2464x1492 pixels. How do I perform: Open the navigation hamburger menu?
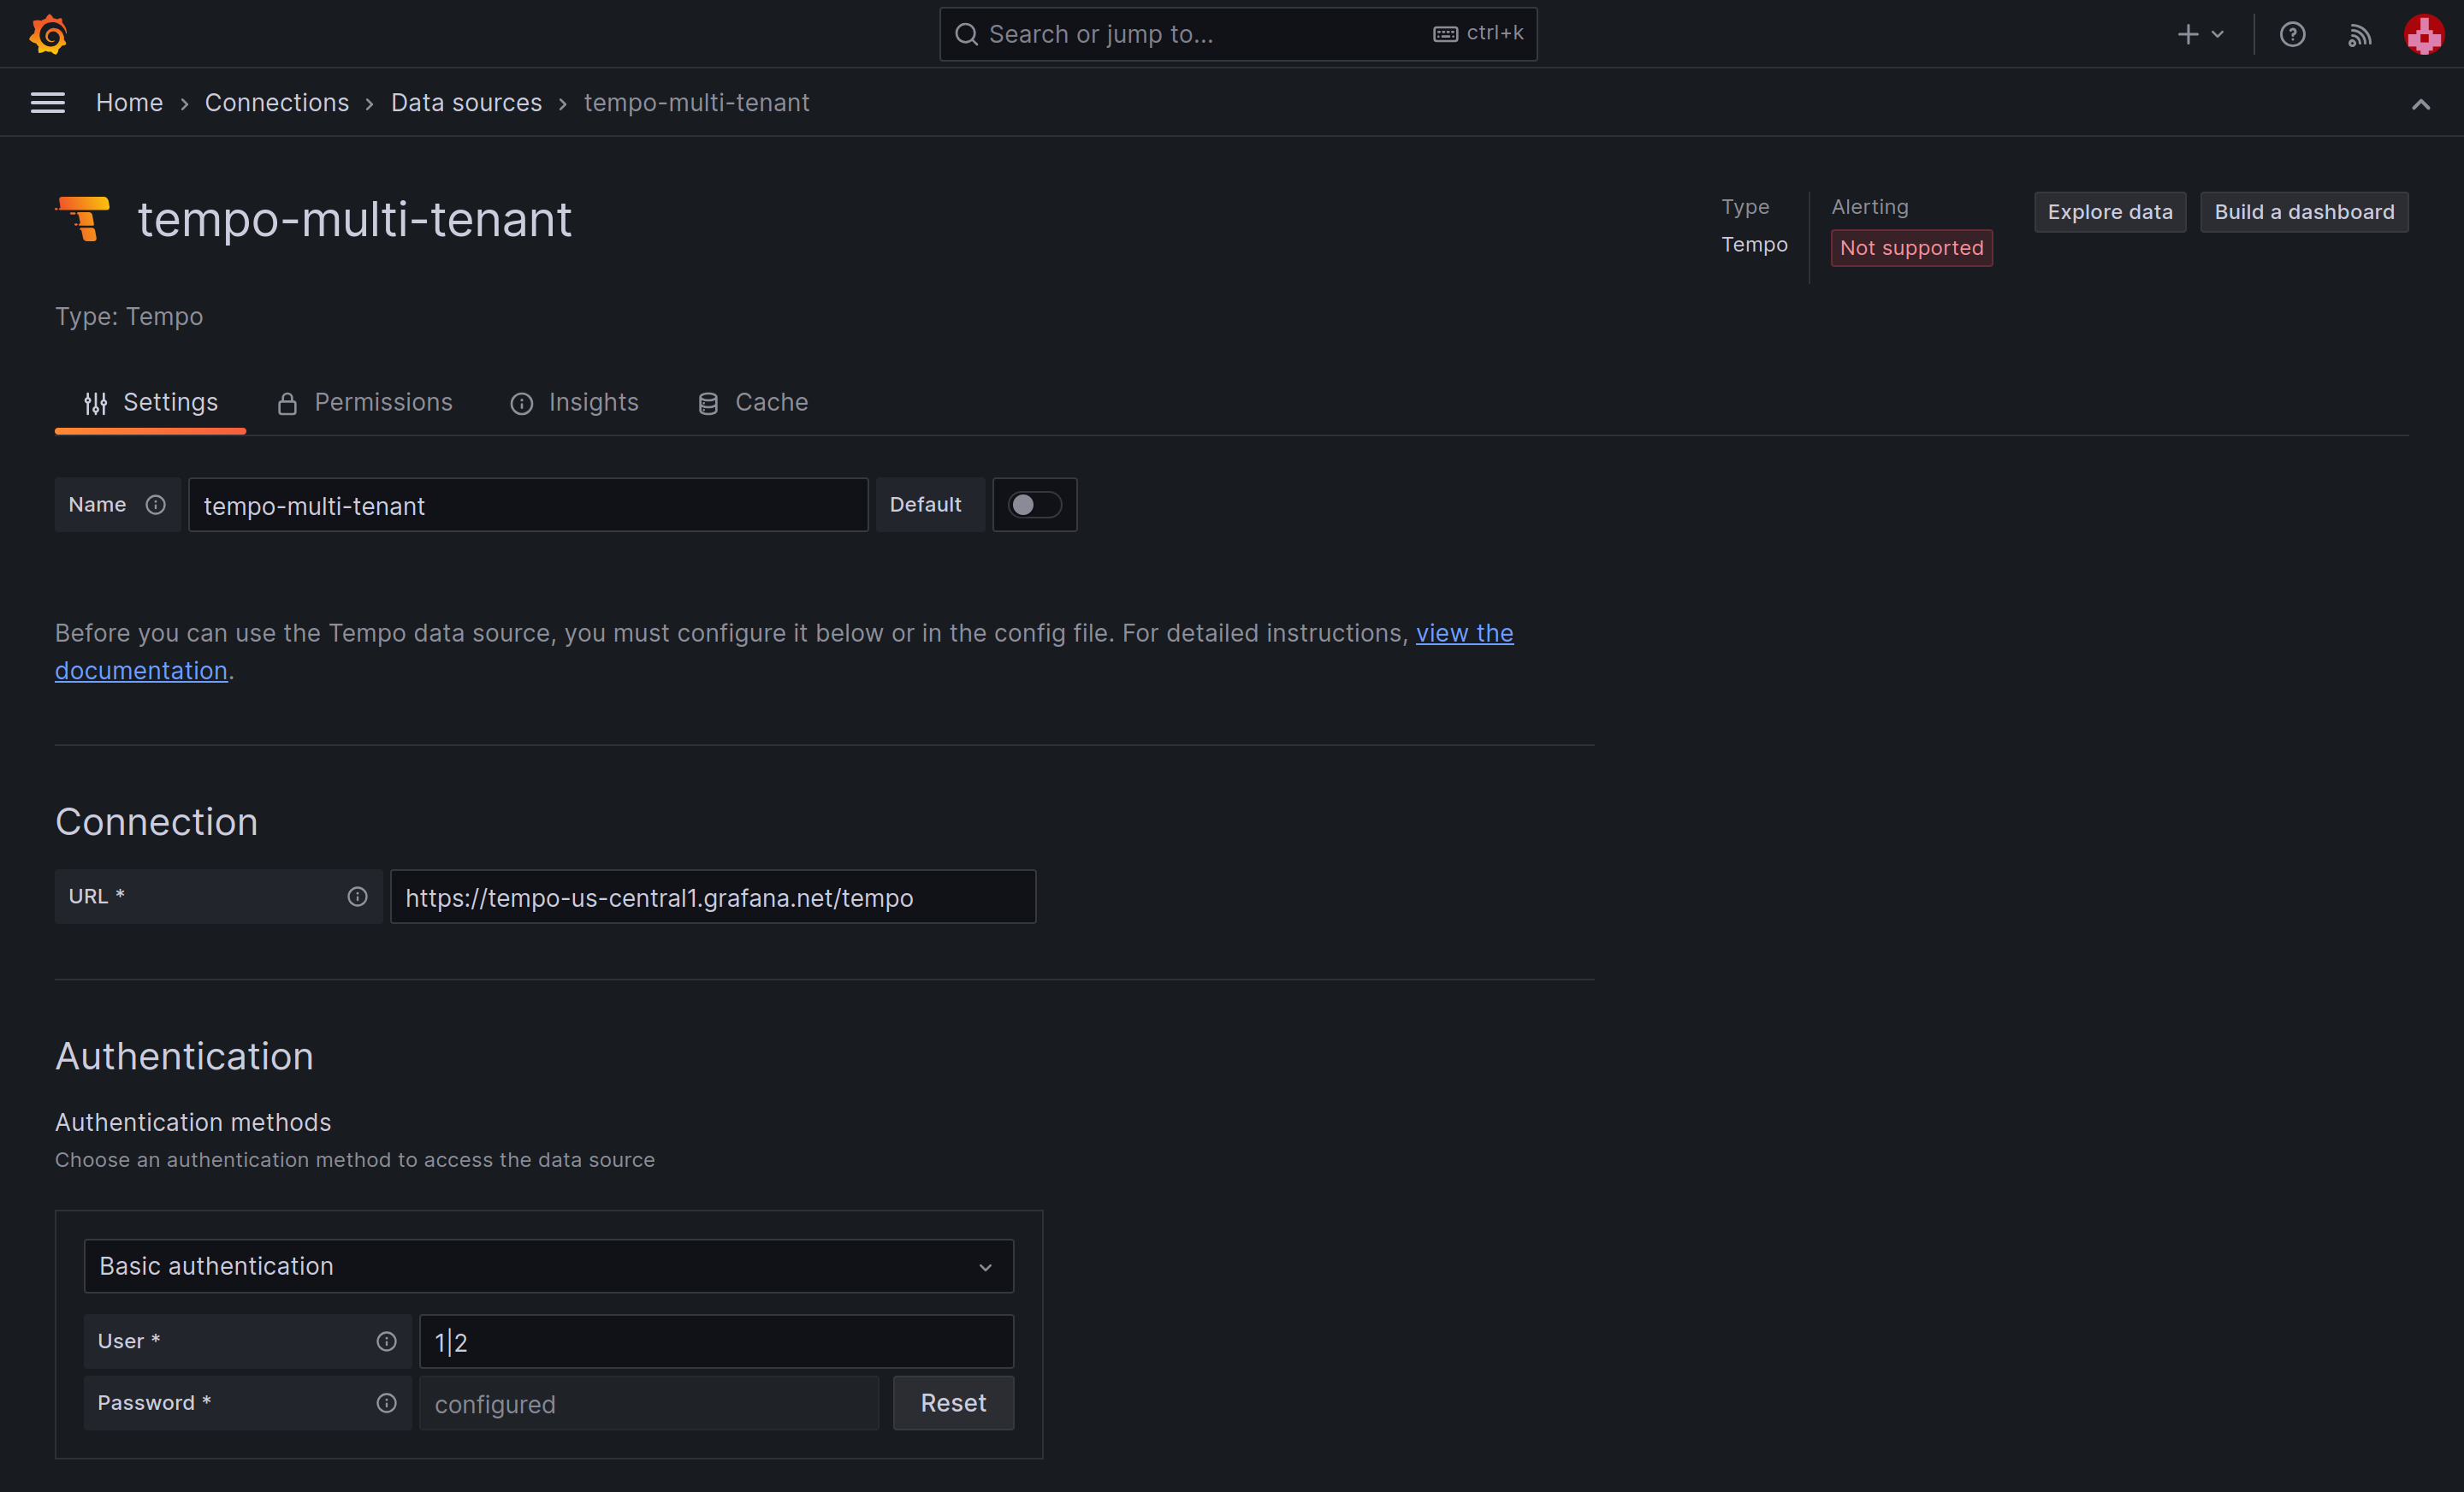pos(47,102)
